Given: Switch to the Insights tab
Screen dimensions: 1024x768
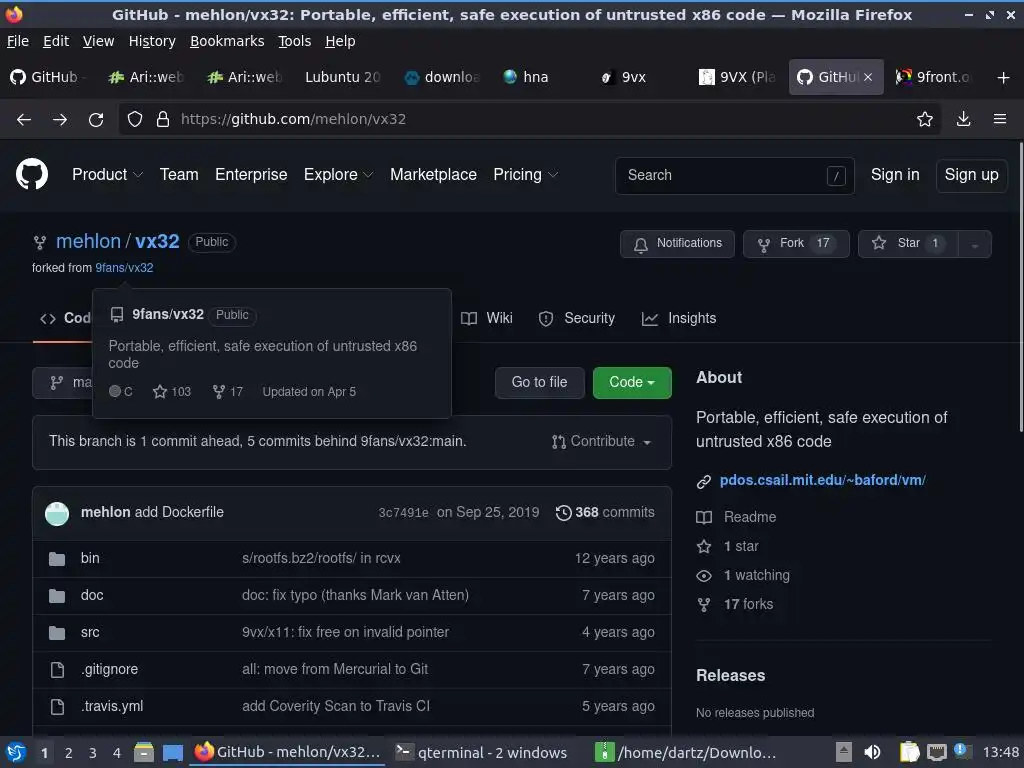Looking at the screenshot, I should [x=679, y=318].
